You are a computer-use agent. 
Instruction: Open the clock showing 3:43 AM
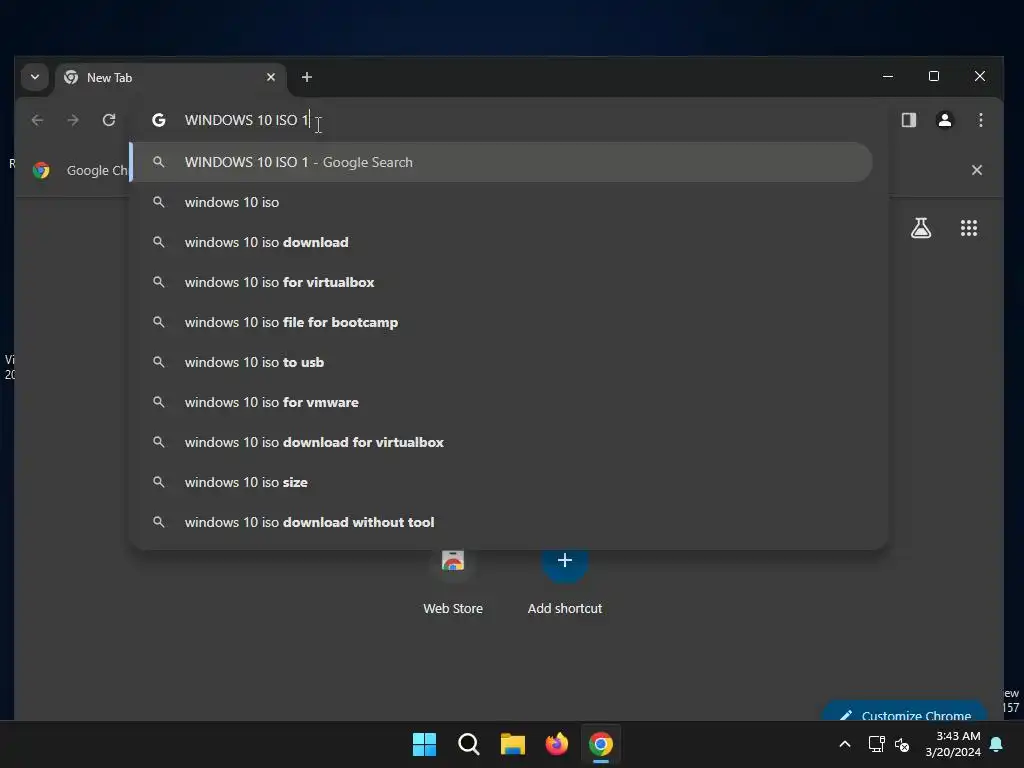tap(953, 744)
